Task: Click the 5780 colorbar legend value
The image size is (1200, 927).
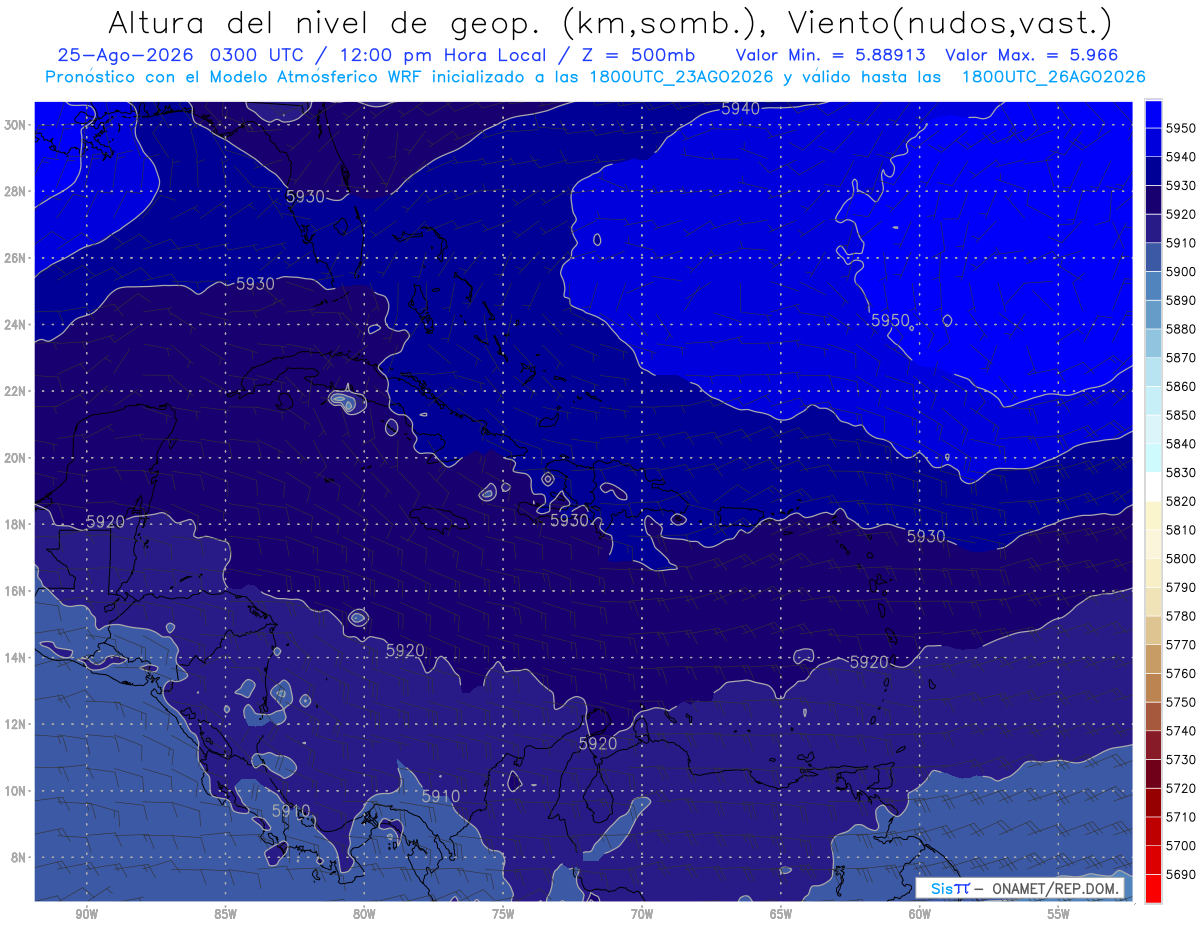Action: click(x=1180, y=616)
